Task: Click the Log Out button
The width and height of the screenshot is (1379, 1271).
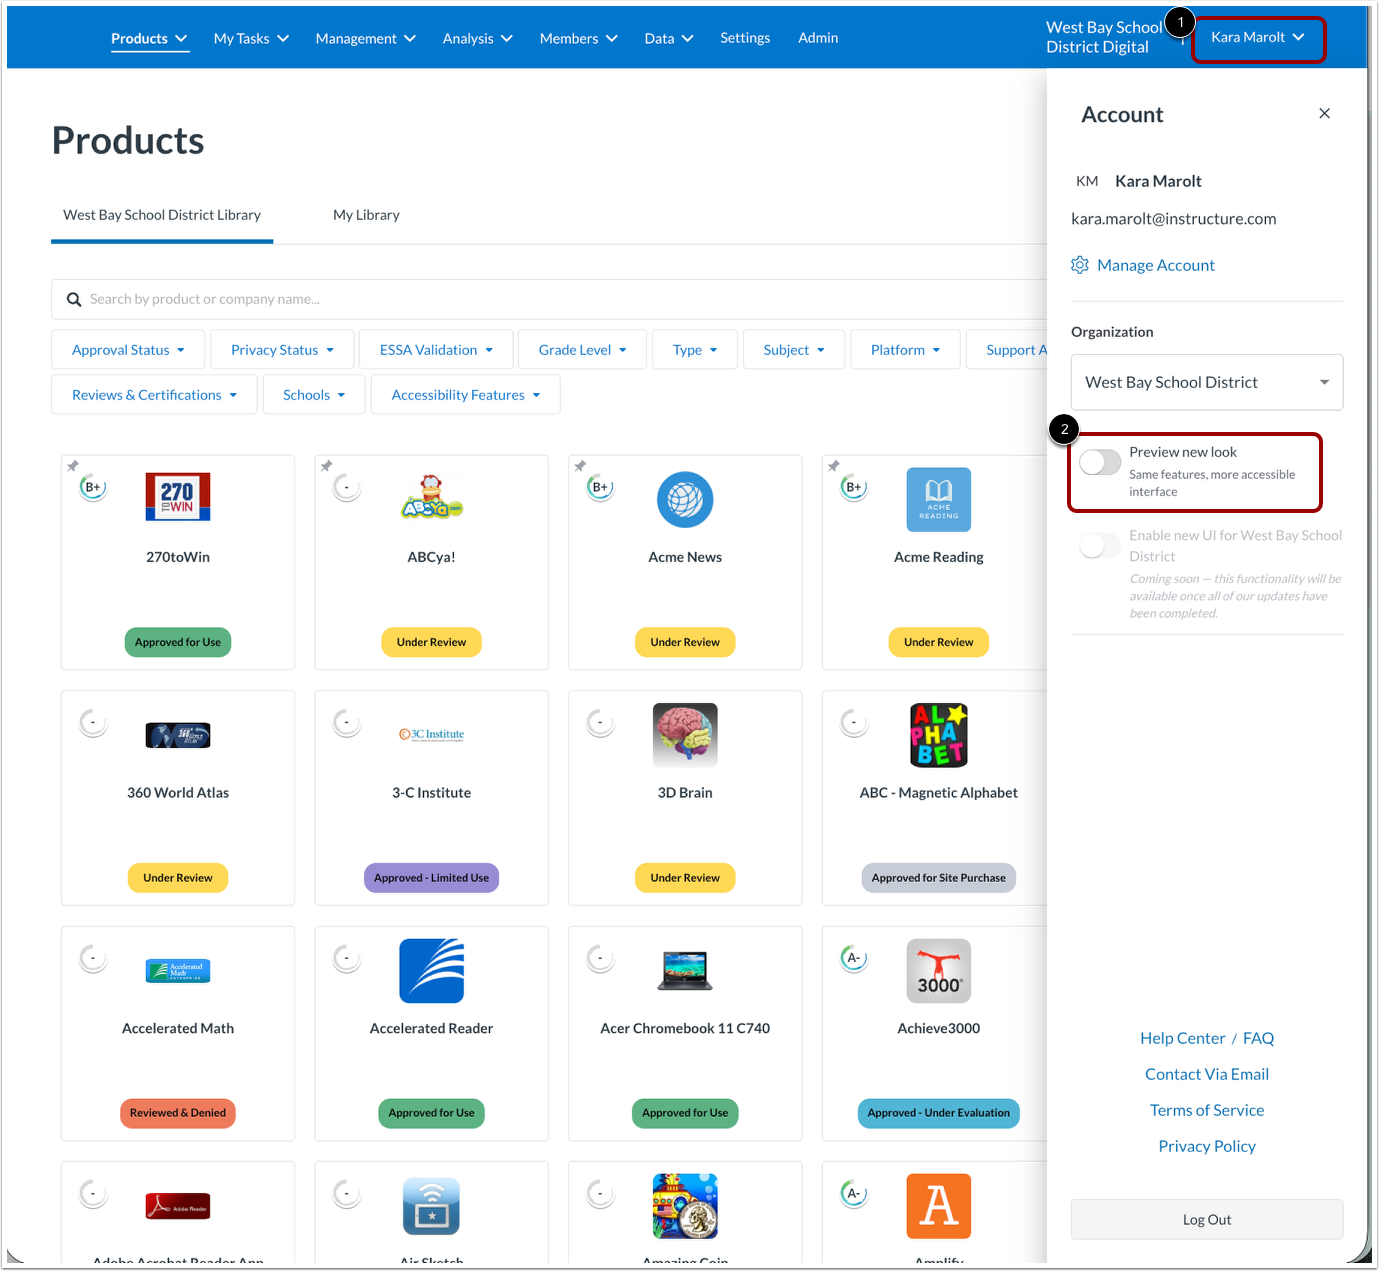Action: (1207, 1220)
